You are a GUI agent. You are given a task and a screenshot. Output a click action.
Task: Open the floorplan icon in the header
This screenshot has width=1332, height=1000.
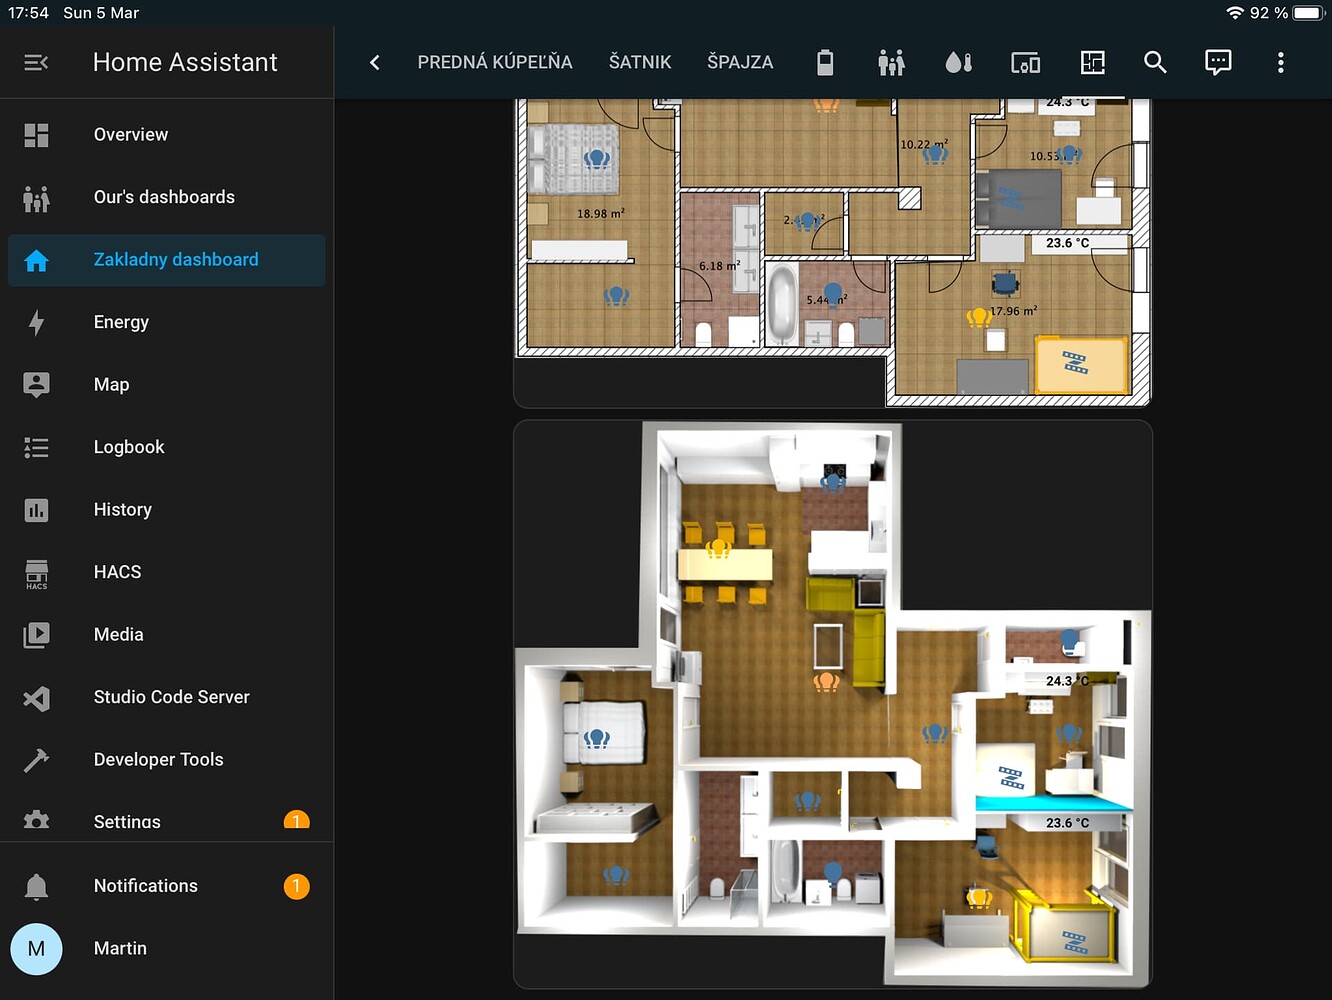tap(1093, 62)
